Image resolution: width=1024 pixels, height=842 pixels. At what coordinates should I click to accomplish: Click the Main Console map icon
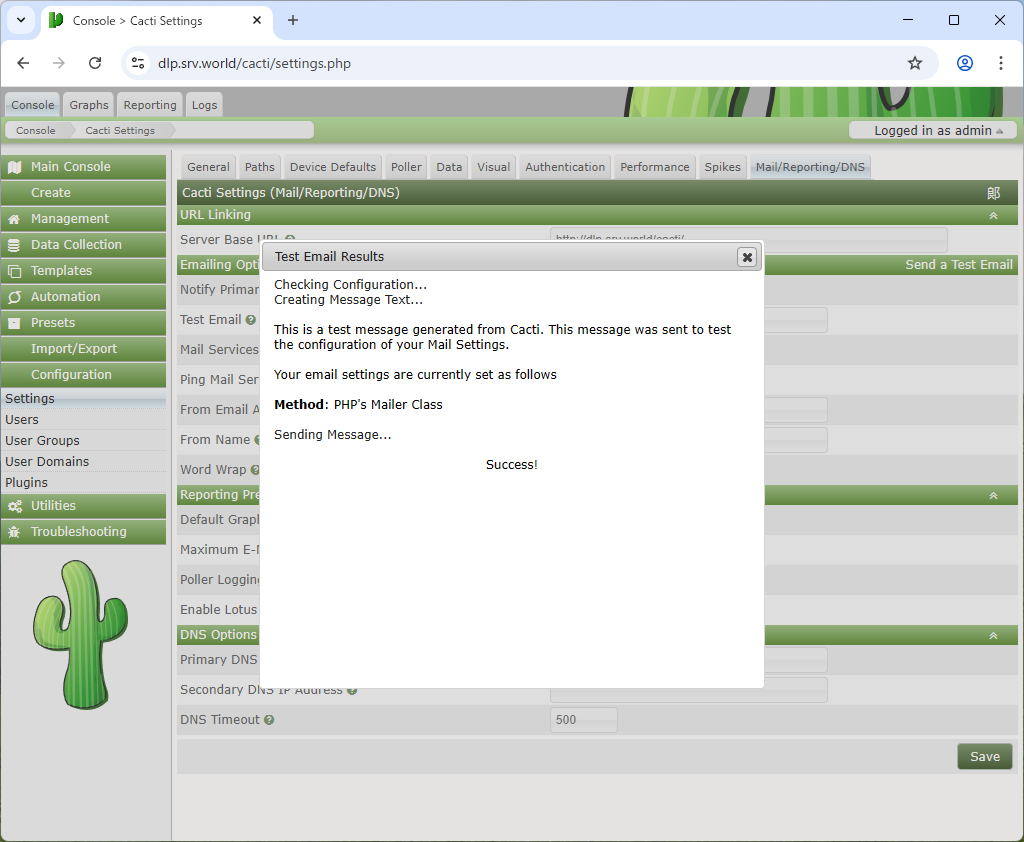pos(14,167)
